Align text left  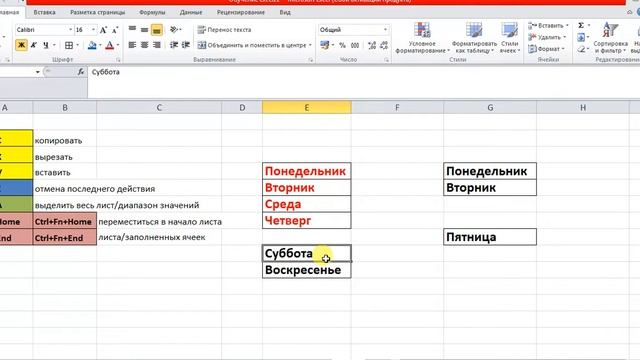(132, 45)
